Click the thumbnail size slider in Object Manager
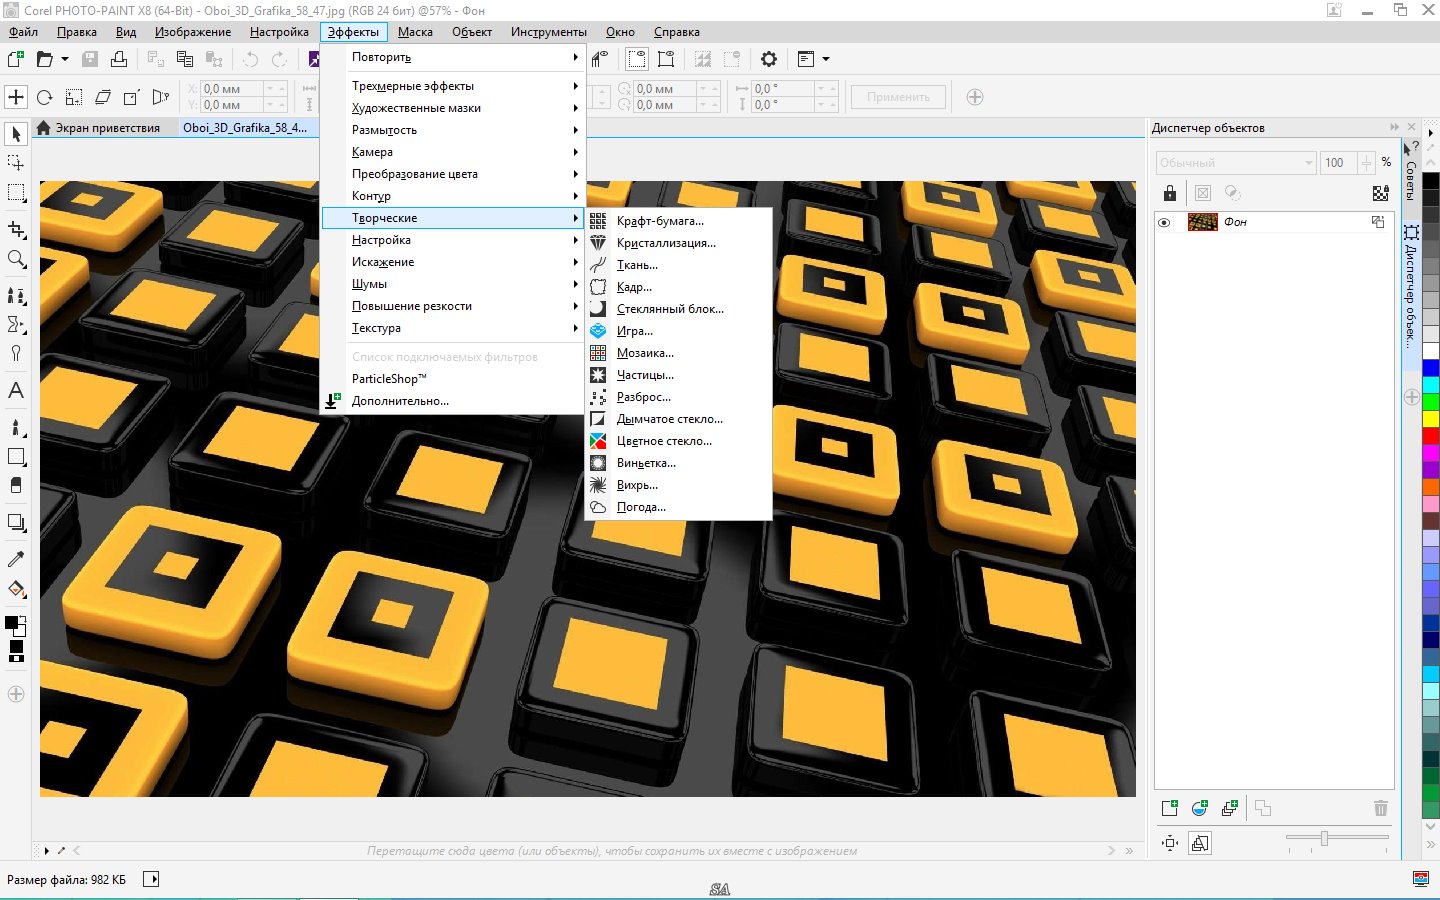This screenshot has height=900, width=1440. (x=1324, y=838)
